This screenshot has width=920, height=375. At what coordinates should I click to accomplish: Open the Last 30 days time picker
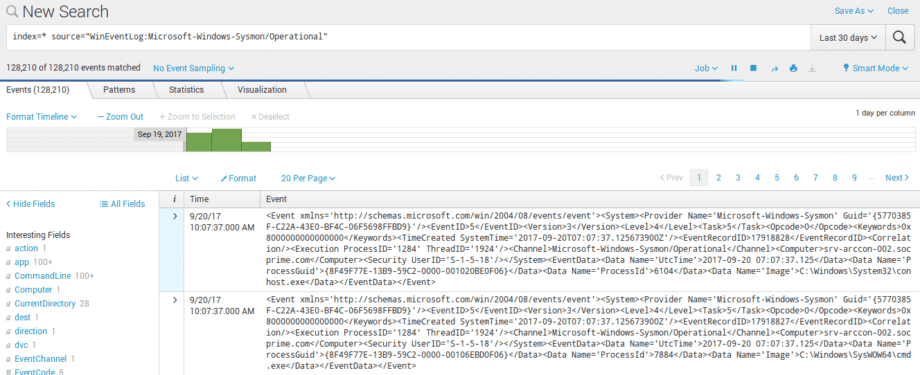click(848, 37)
